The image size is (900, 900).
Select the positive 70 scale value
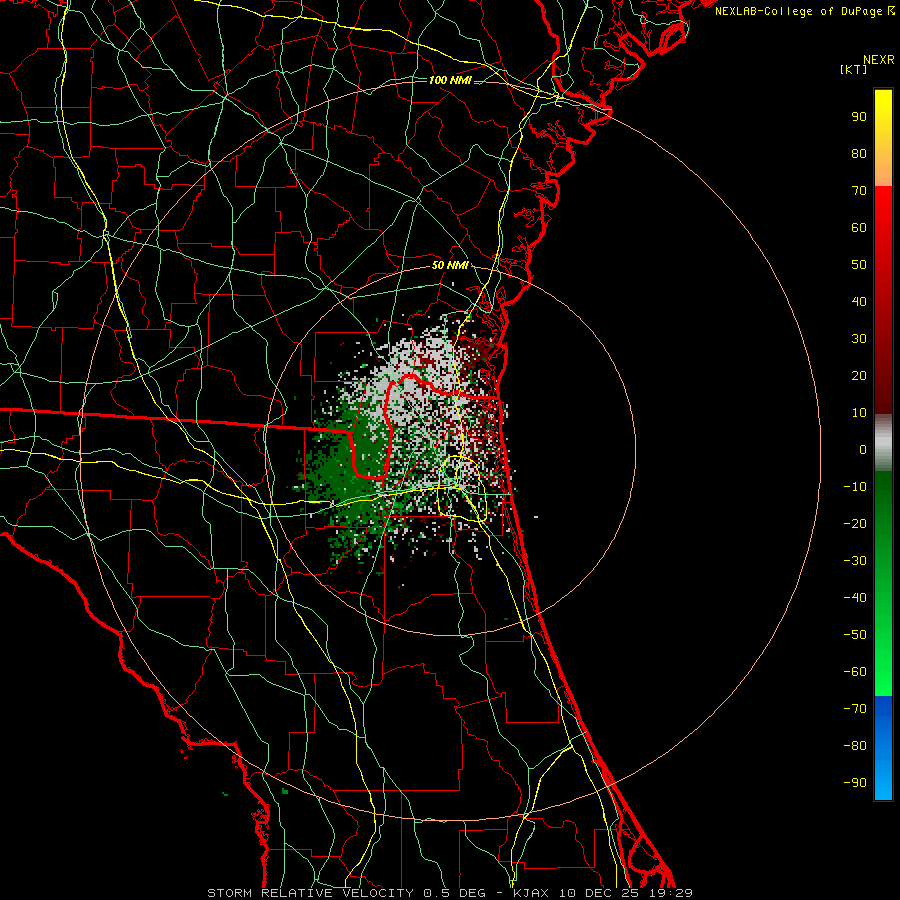click(x=859, y=191)
